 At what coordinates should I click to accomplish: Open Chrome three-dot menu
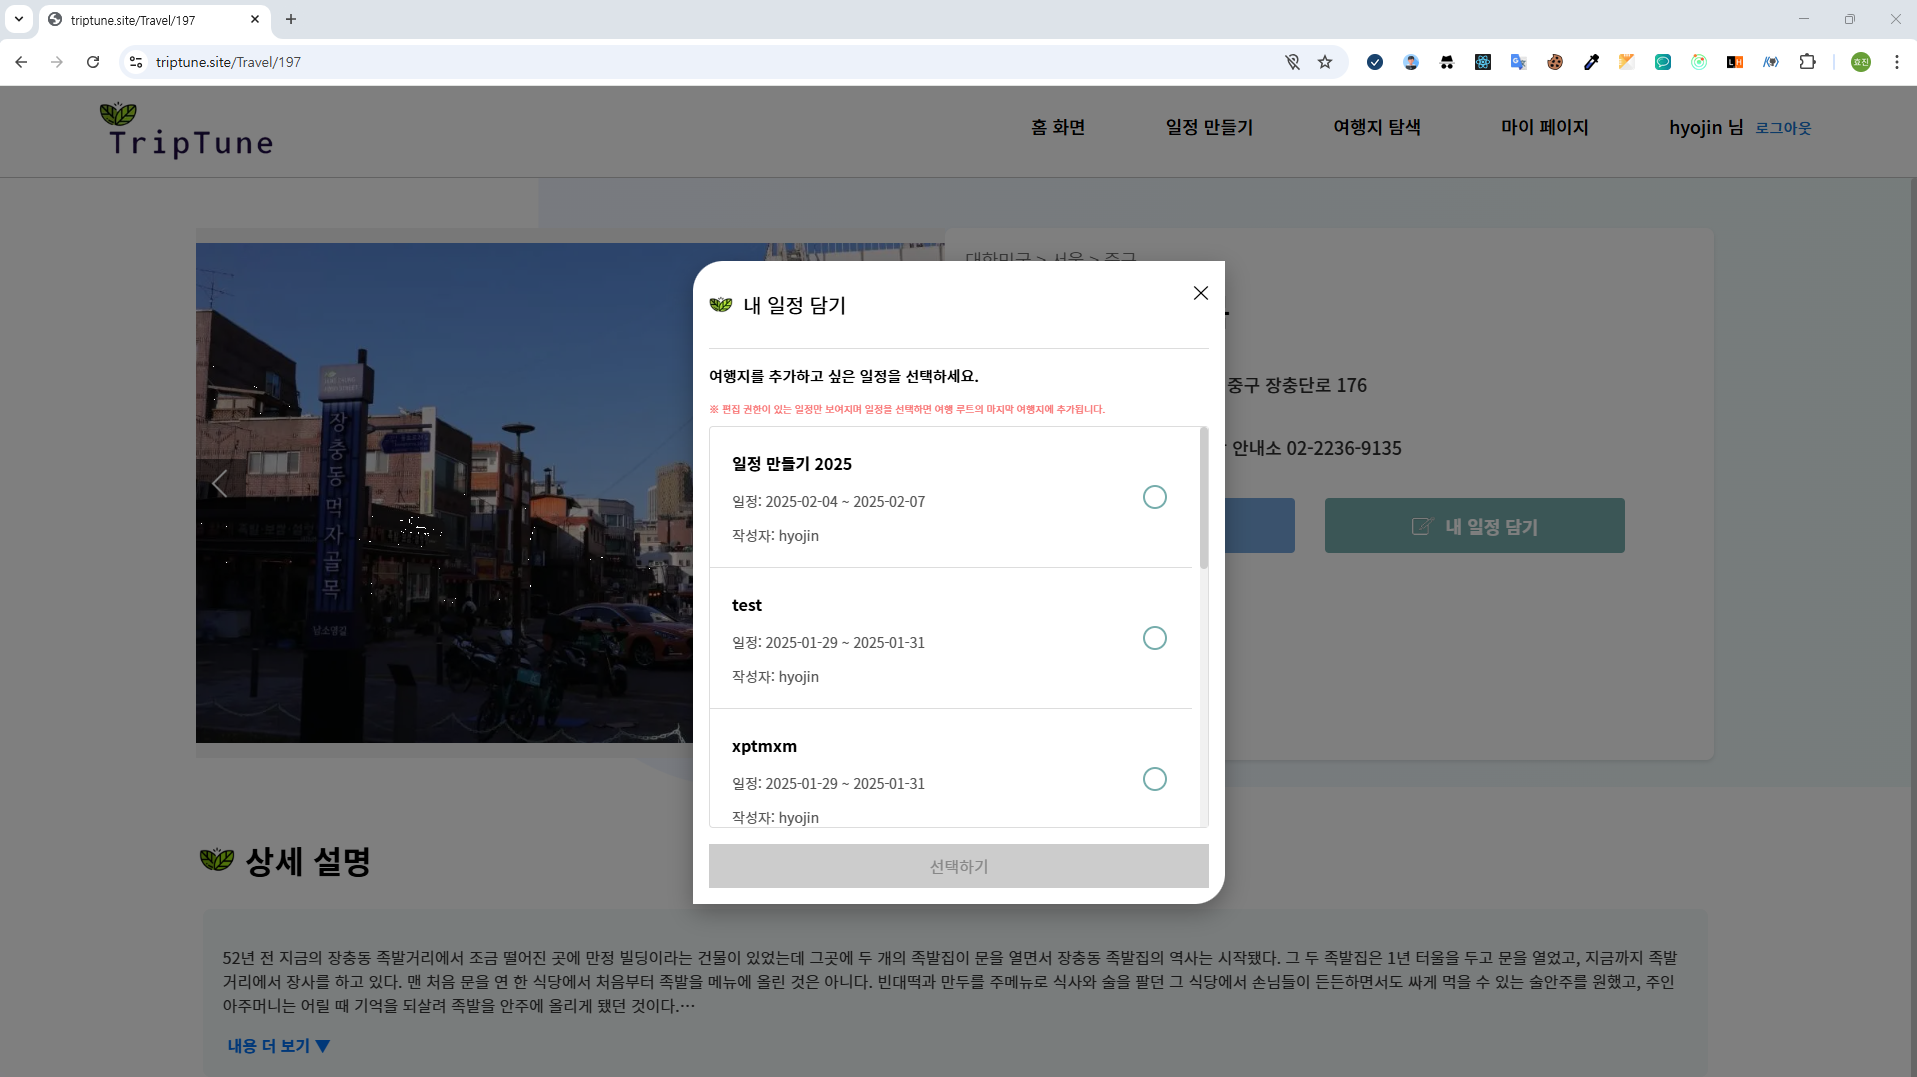(x=1896, y=62)
